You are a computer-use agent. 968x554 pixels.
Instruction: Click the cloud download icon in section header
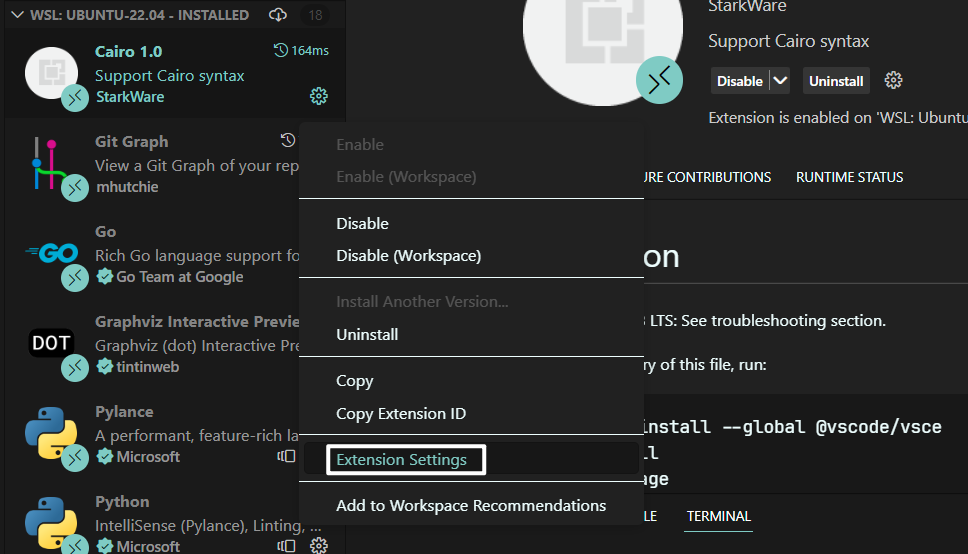click(278, 15)
